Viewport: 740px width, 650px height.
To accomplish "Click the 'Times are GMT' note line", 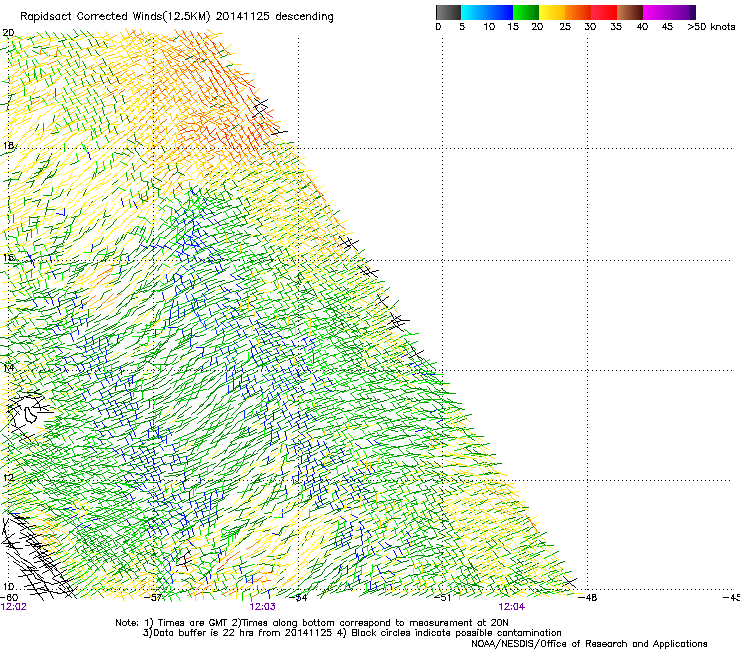I will pyautogui.click(x=312, y=623).
